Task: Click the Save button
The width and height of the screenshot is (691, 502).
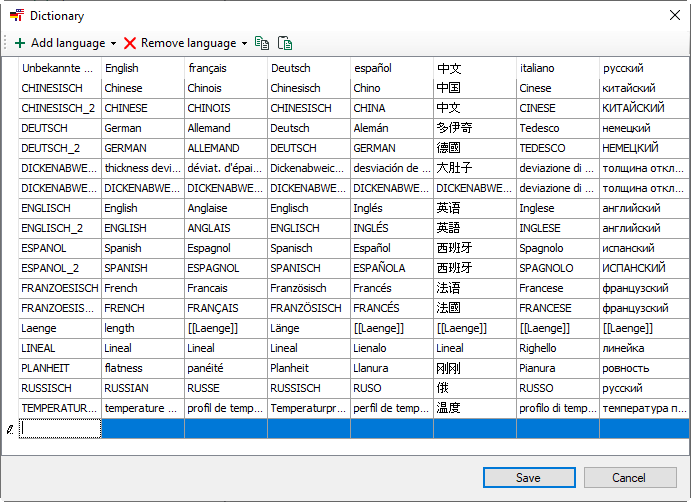Action: click(528, 478)
